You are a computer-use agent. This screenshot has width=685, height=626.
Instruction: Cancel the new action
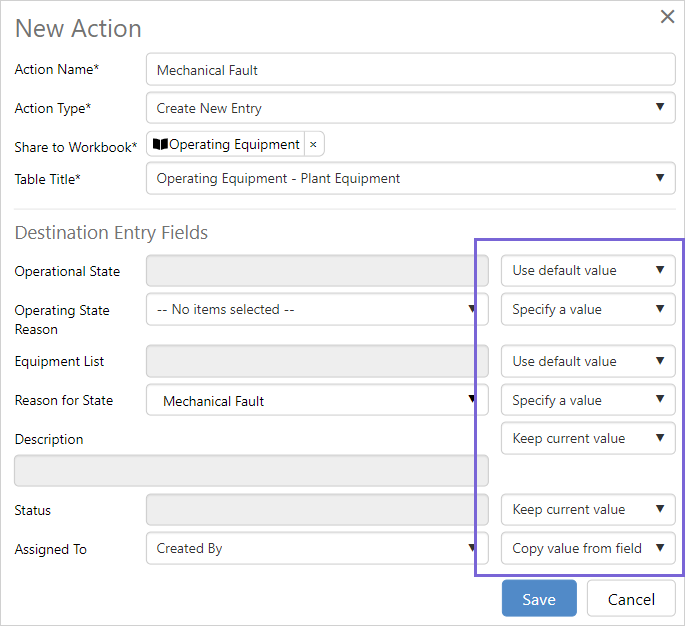(631, 599)
